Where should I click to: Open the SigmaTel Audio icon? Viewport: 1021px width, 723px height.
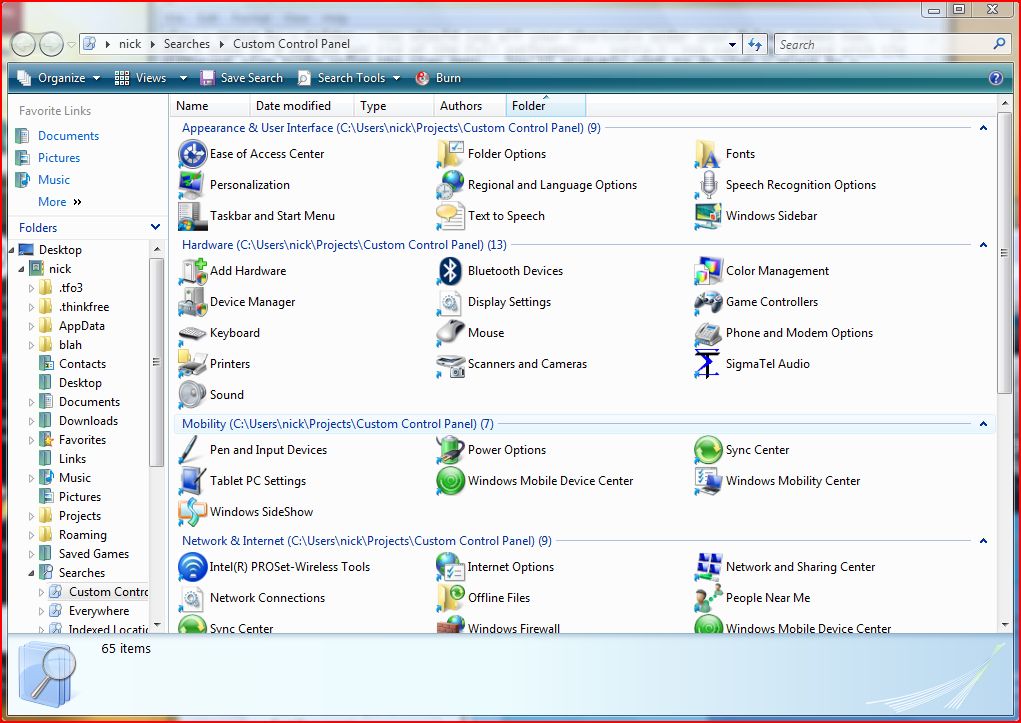coord(708,364)
